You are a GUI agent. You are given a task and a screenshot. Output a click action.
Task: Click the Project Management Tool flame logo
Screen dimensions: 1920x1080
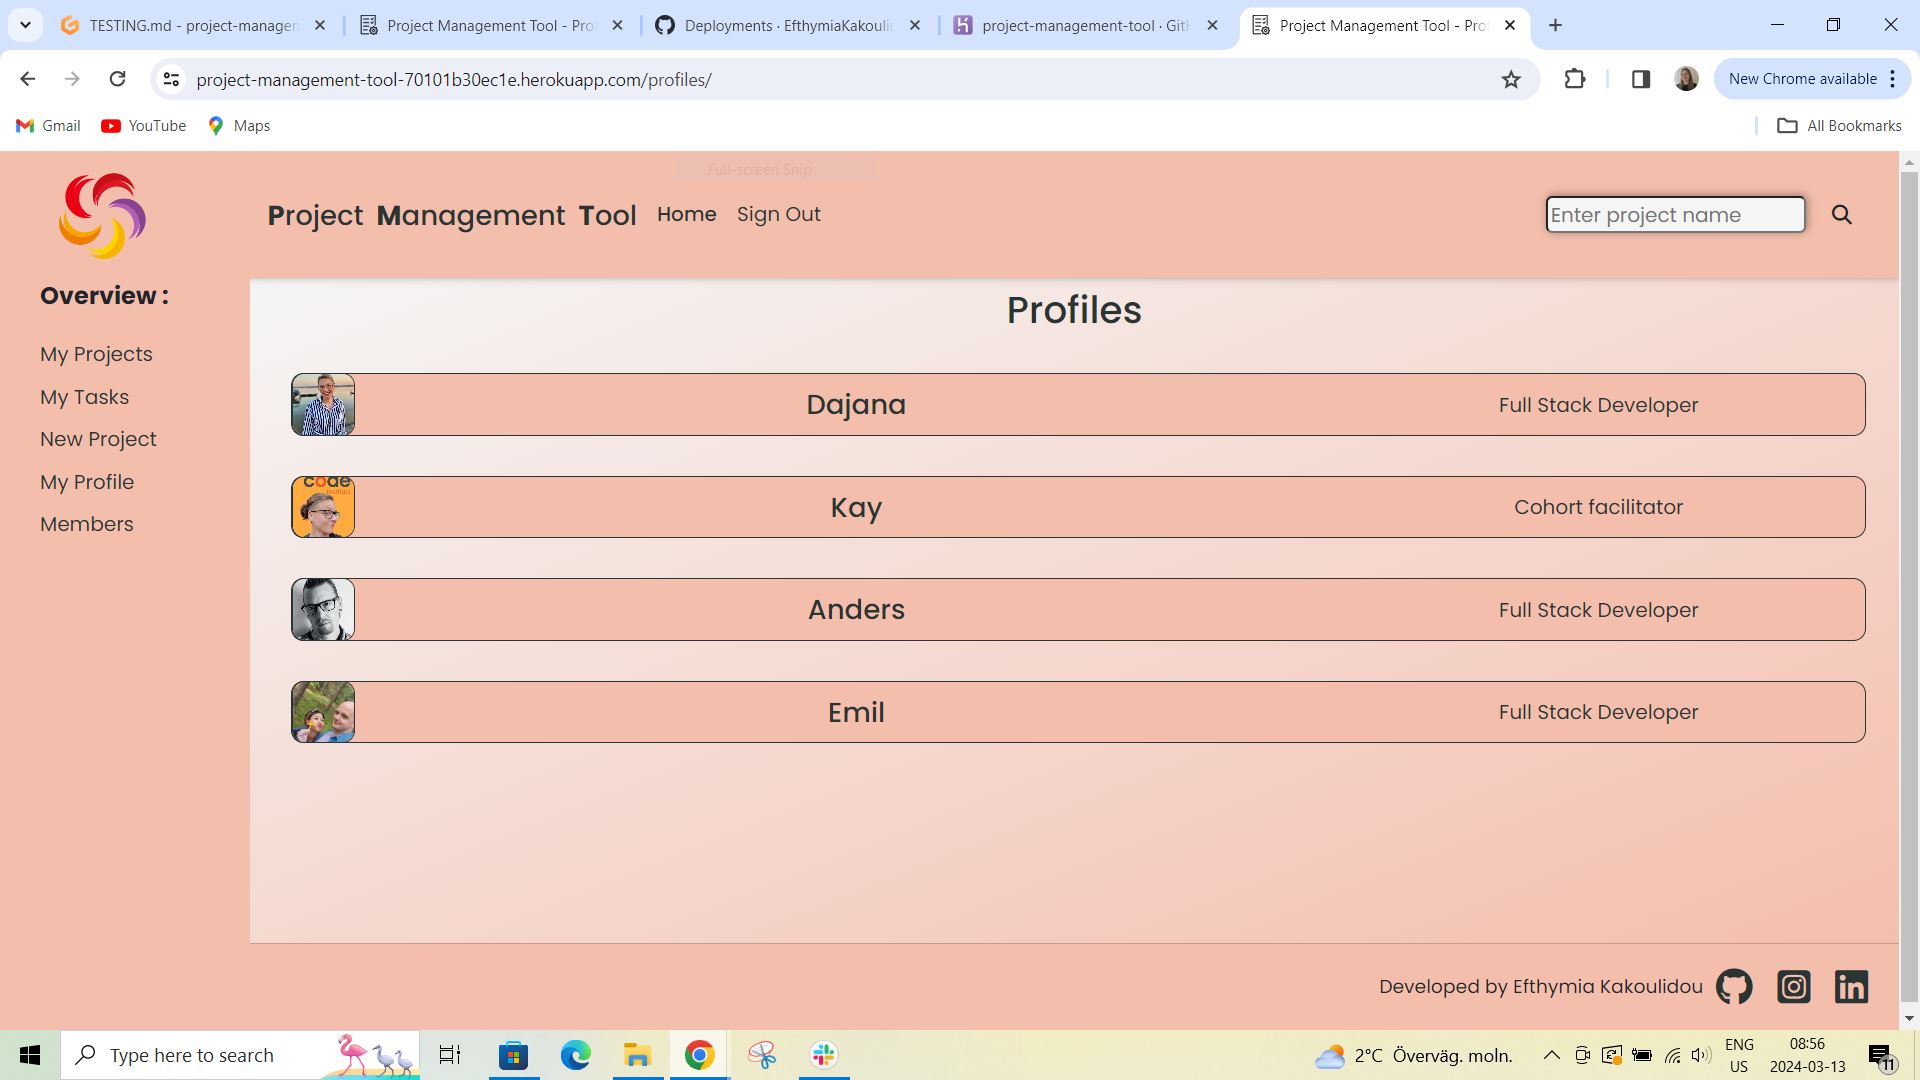pos(101,215)
